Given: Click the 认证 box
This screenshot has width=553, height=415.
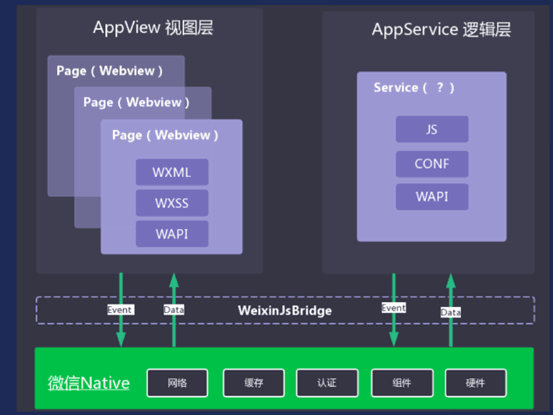Looking at the screenshot, I should pos(327,383).
